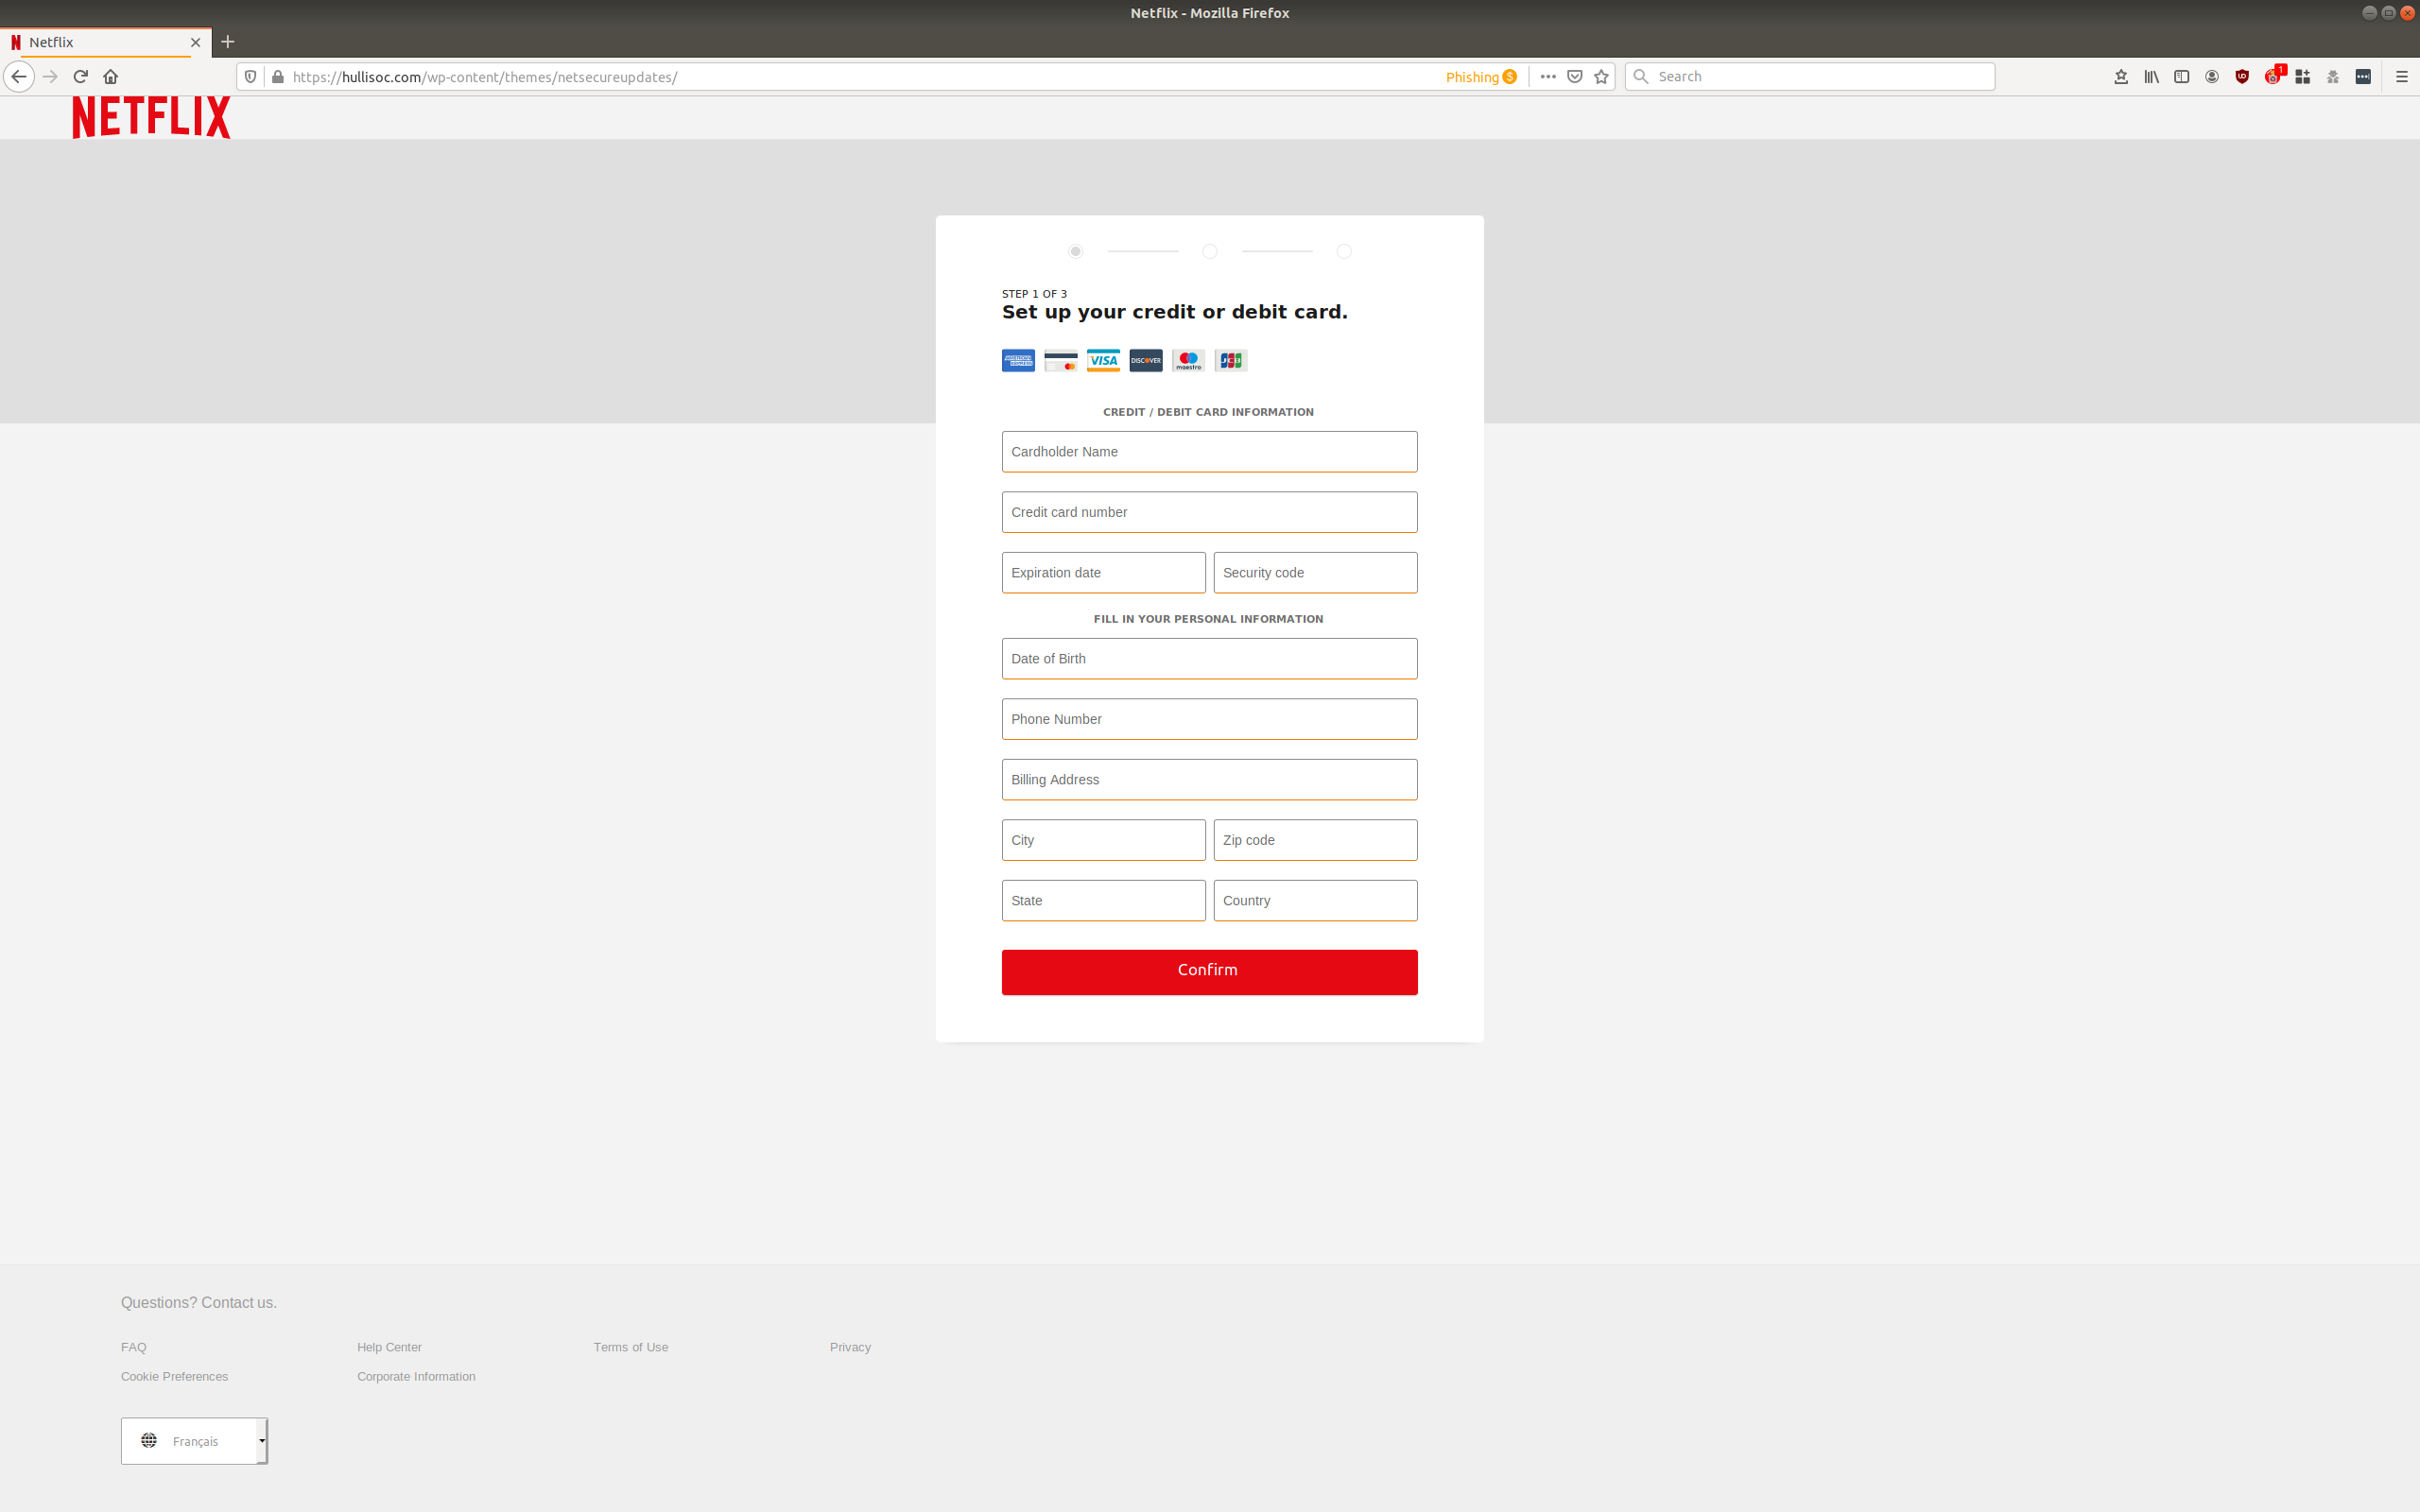This screenshot has height=1512, width=2420.
Task: Click the forward navigation arrow
Action: tap(51, 77)
